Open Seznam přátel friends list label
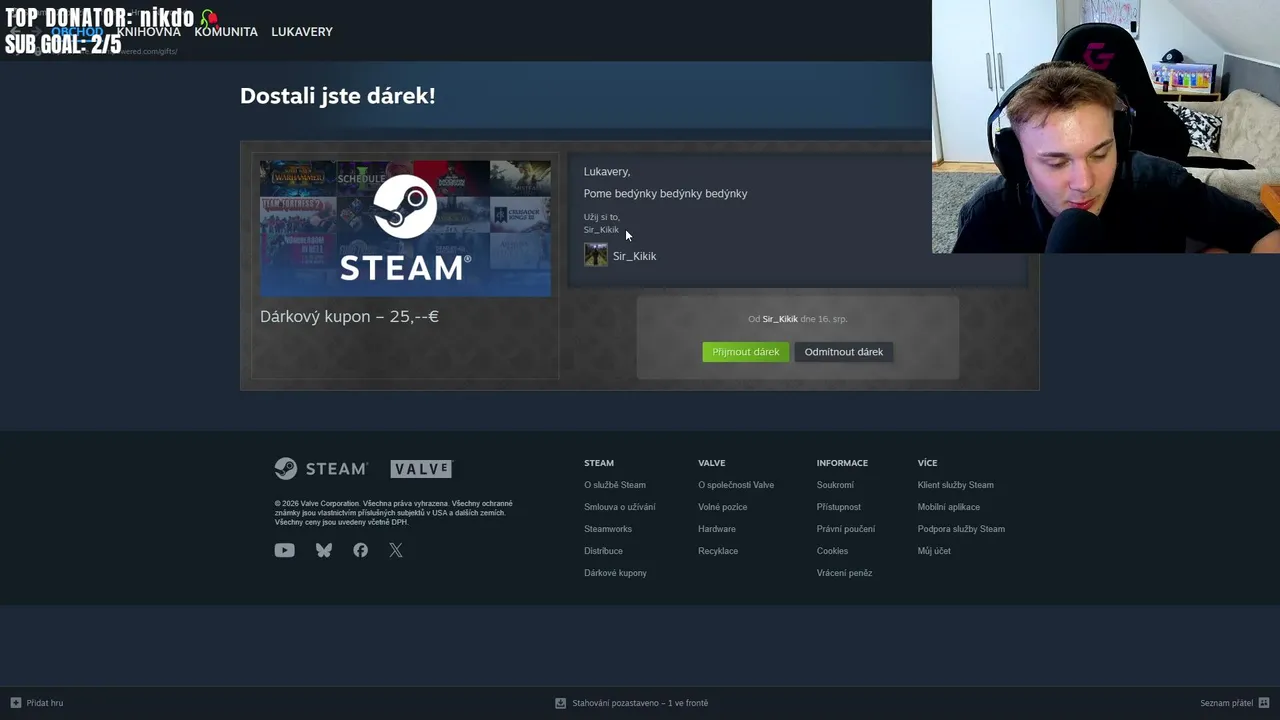The width and height of the screenshot is (1280, 720). (x=1226, y=703)
